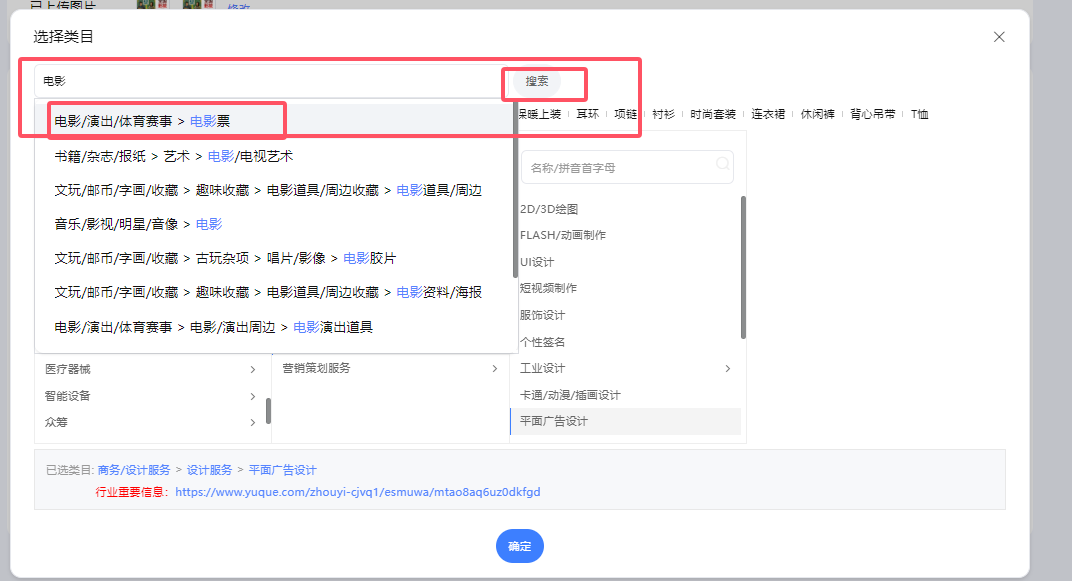Expand the 工业设计 chevron arrow
The width and height of the screenshot is (1072, 581).
click(x=727, y=368)
